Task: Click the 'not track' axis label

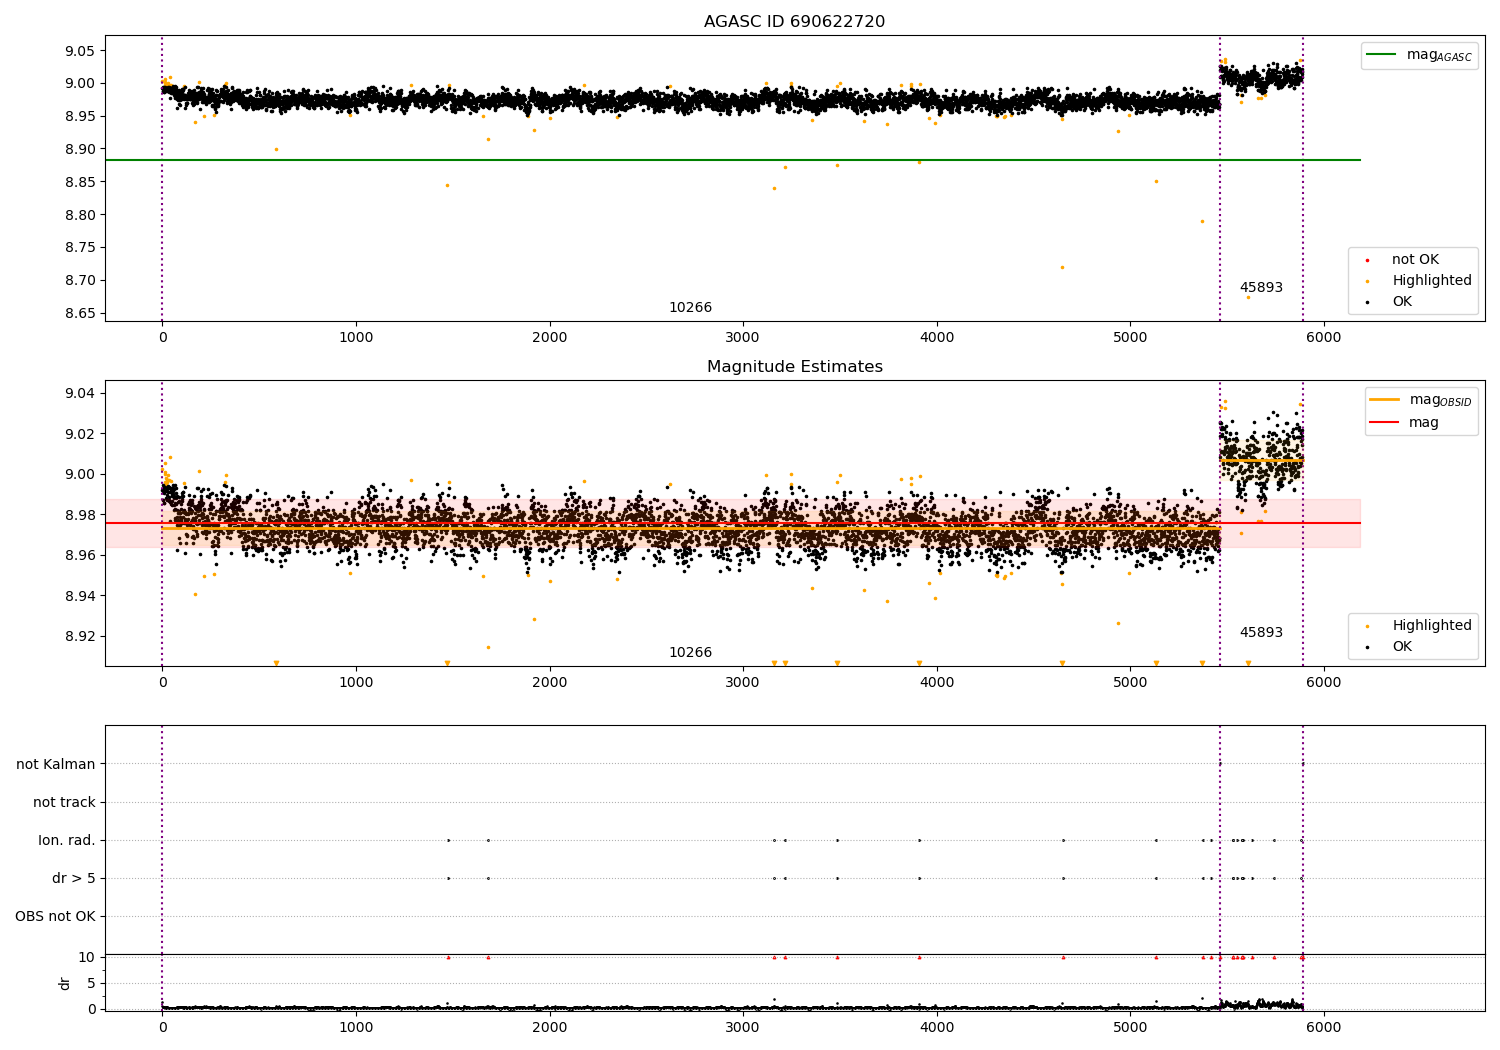Action: tap(64, 802)
